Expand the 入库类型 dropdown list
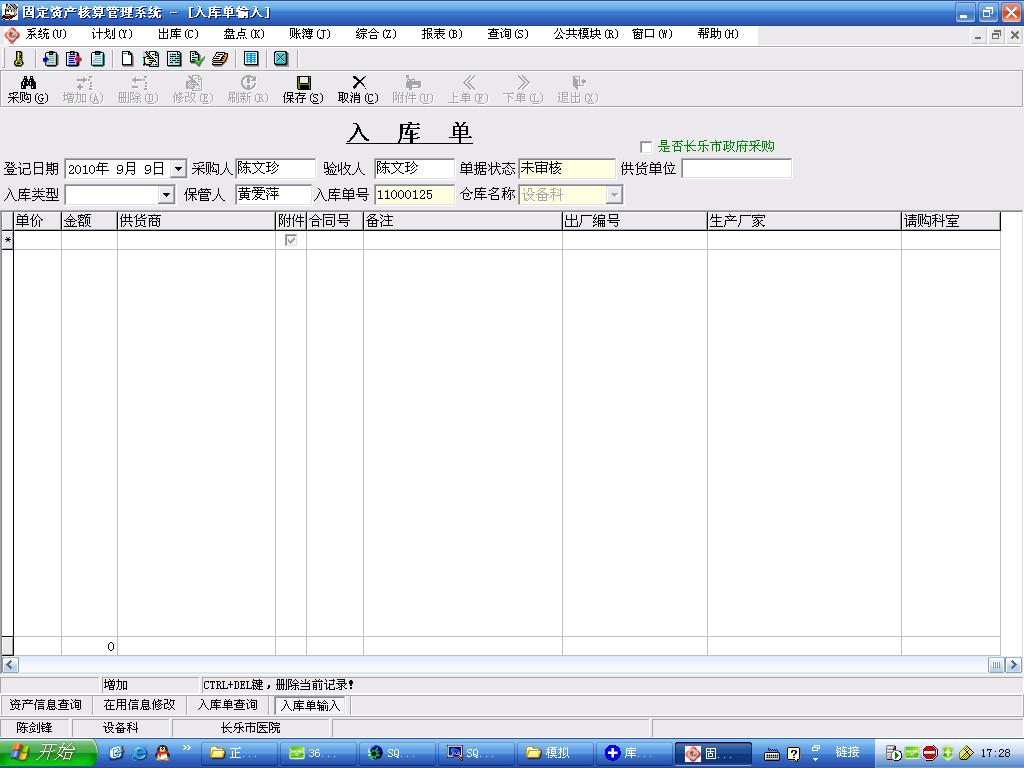 tap(166, 195)
